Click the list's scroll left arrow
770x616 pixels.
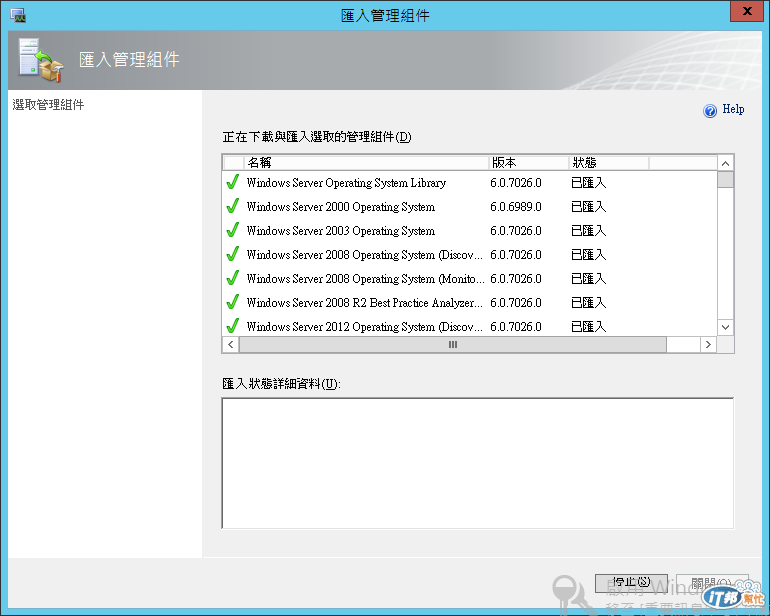(230, 344)
